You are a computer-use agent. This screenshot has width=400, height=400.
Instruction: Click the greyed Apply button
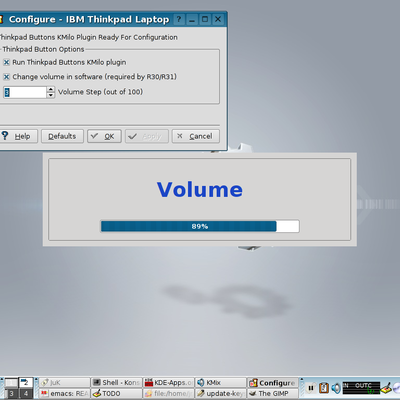[147, 136]
